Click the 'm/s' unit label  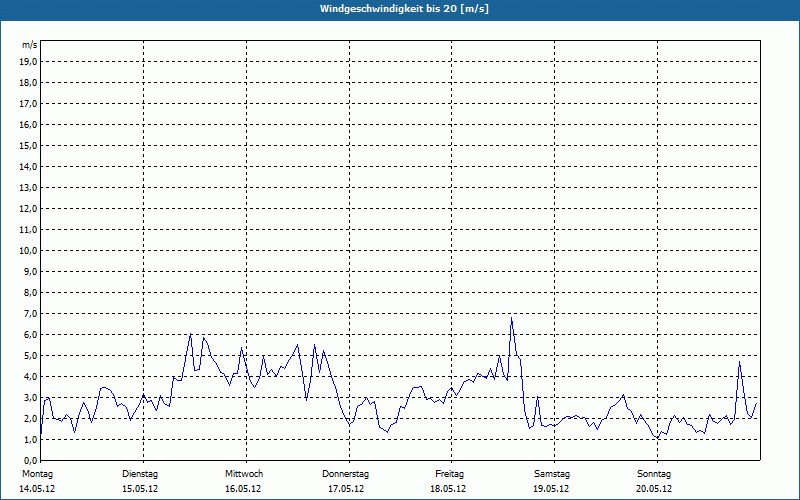tap(29, 45)
